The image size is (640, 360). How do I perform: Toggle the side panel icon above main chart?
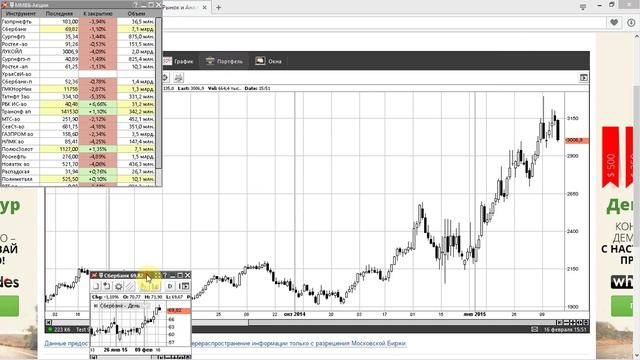pos(584,78)
